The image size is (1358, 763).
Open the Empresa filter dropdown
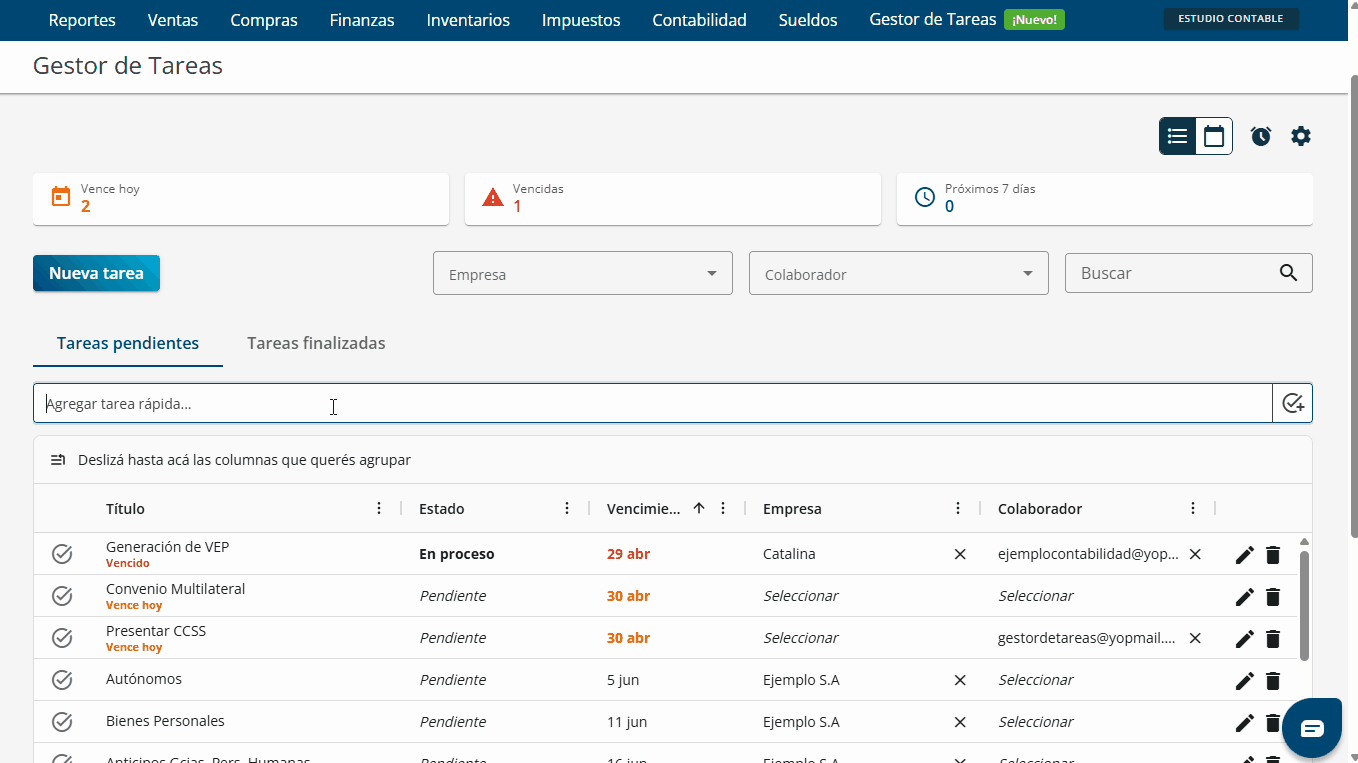tap(583, 273)
